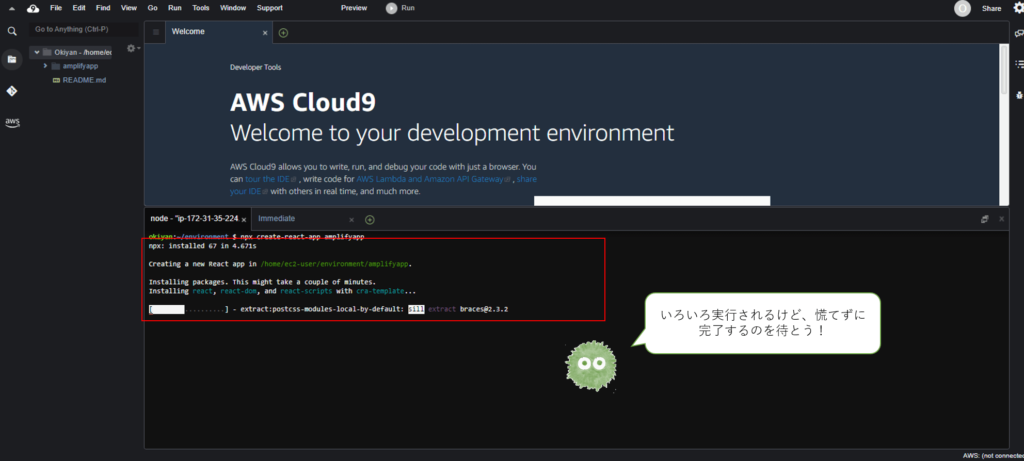Image resolution: width=1024 pixels, height=461 pixels.
Task: Open preferences gear in top-right corner
Action: point(1018,8)
